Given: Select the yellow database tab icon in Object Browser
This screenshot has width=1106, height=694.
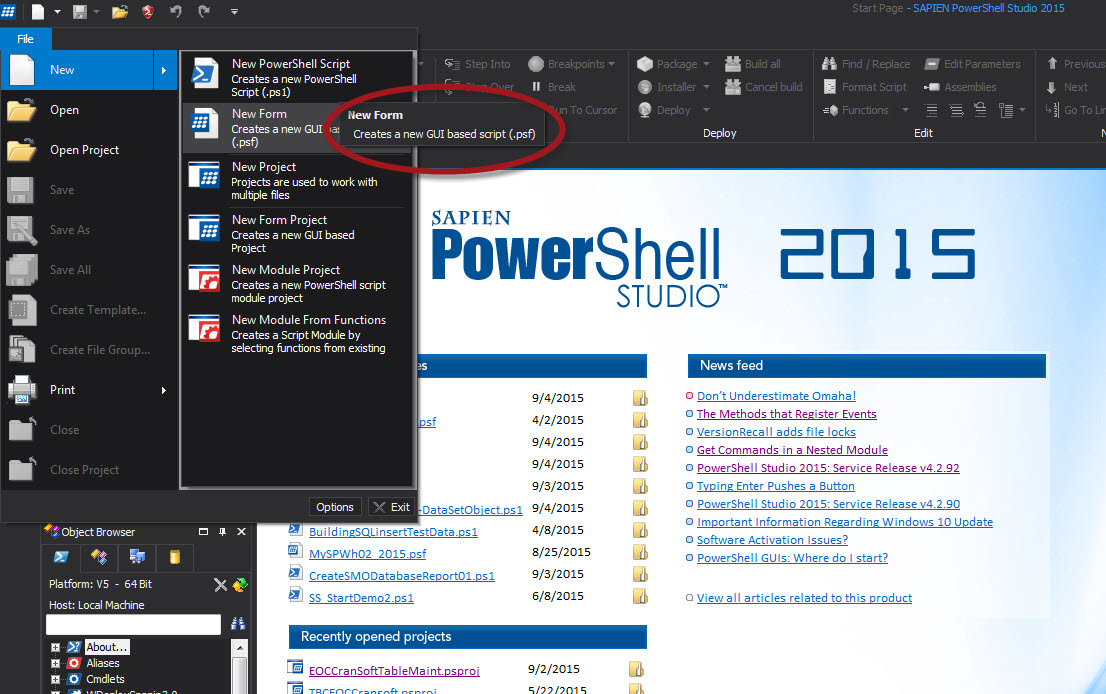Looking at the screenshot, I should 175,557.
